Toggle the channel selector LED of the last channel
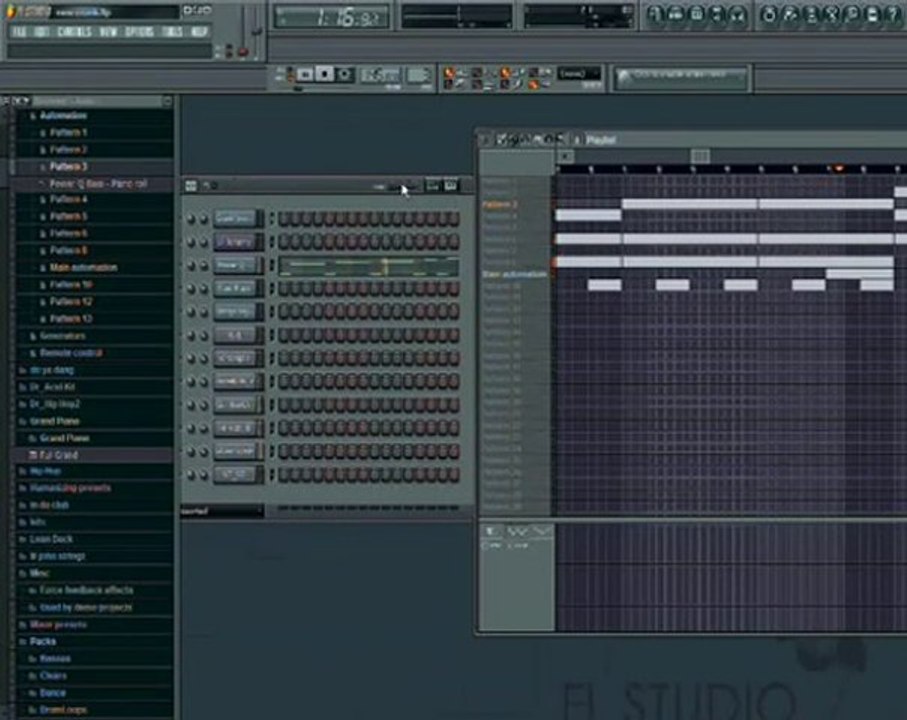Viewport: 907px width, 720px height. tap(271, 475)
